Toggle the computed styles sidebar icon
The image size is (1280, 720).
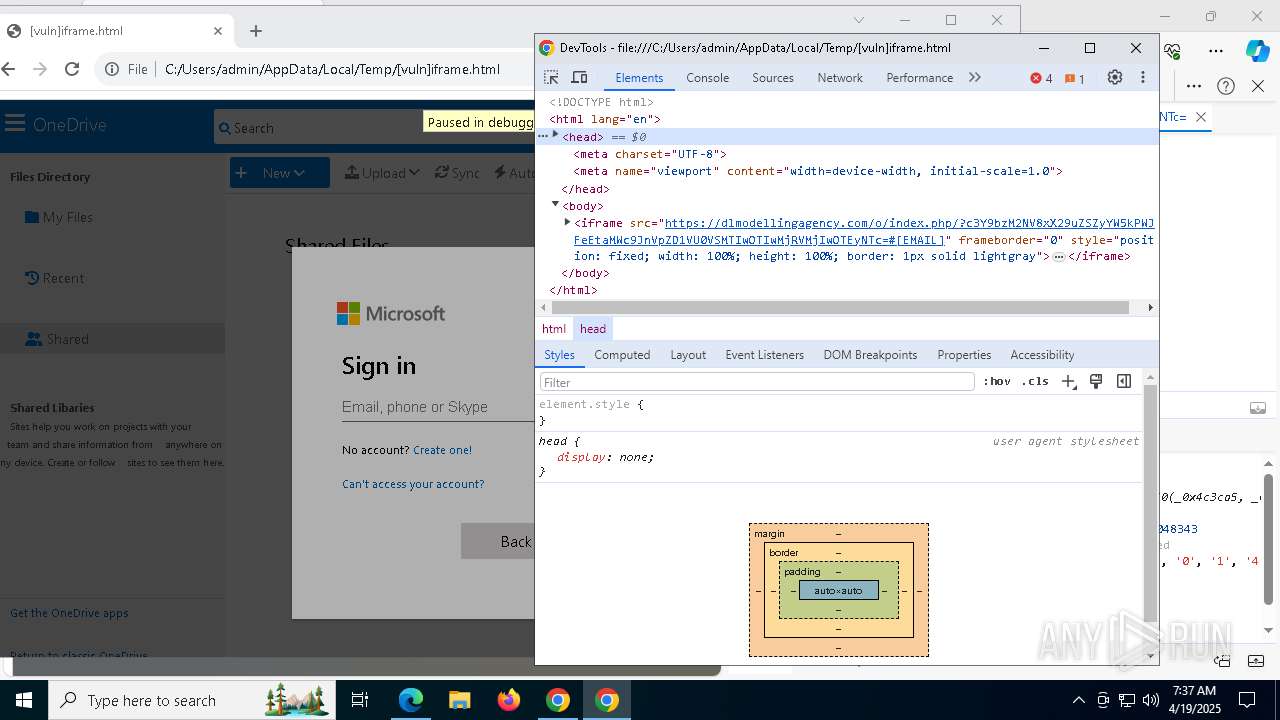(1124, 381)
